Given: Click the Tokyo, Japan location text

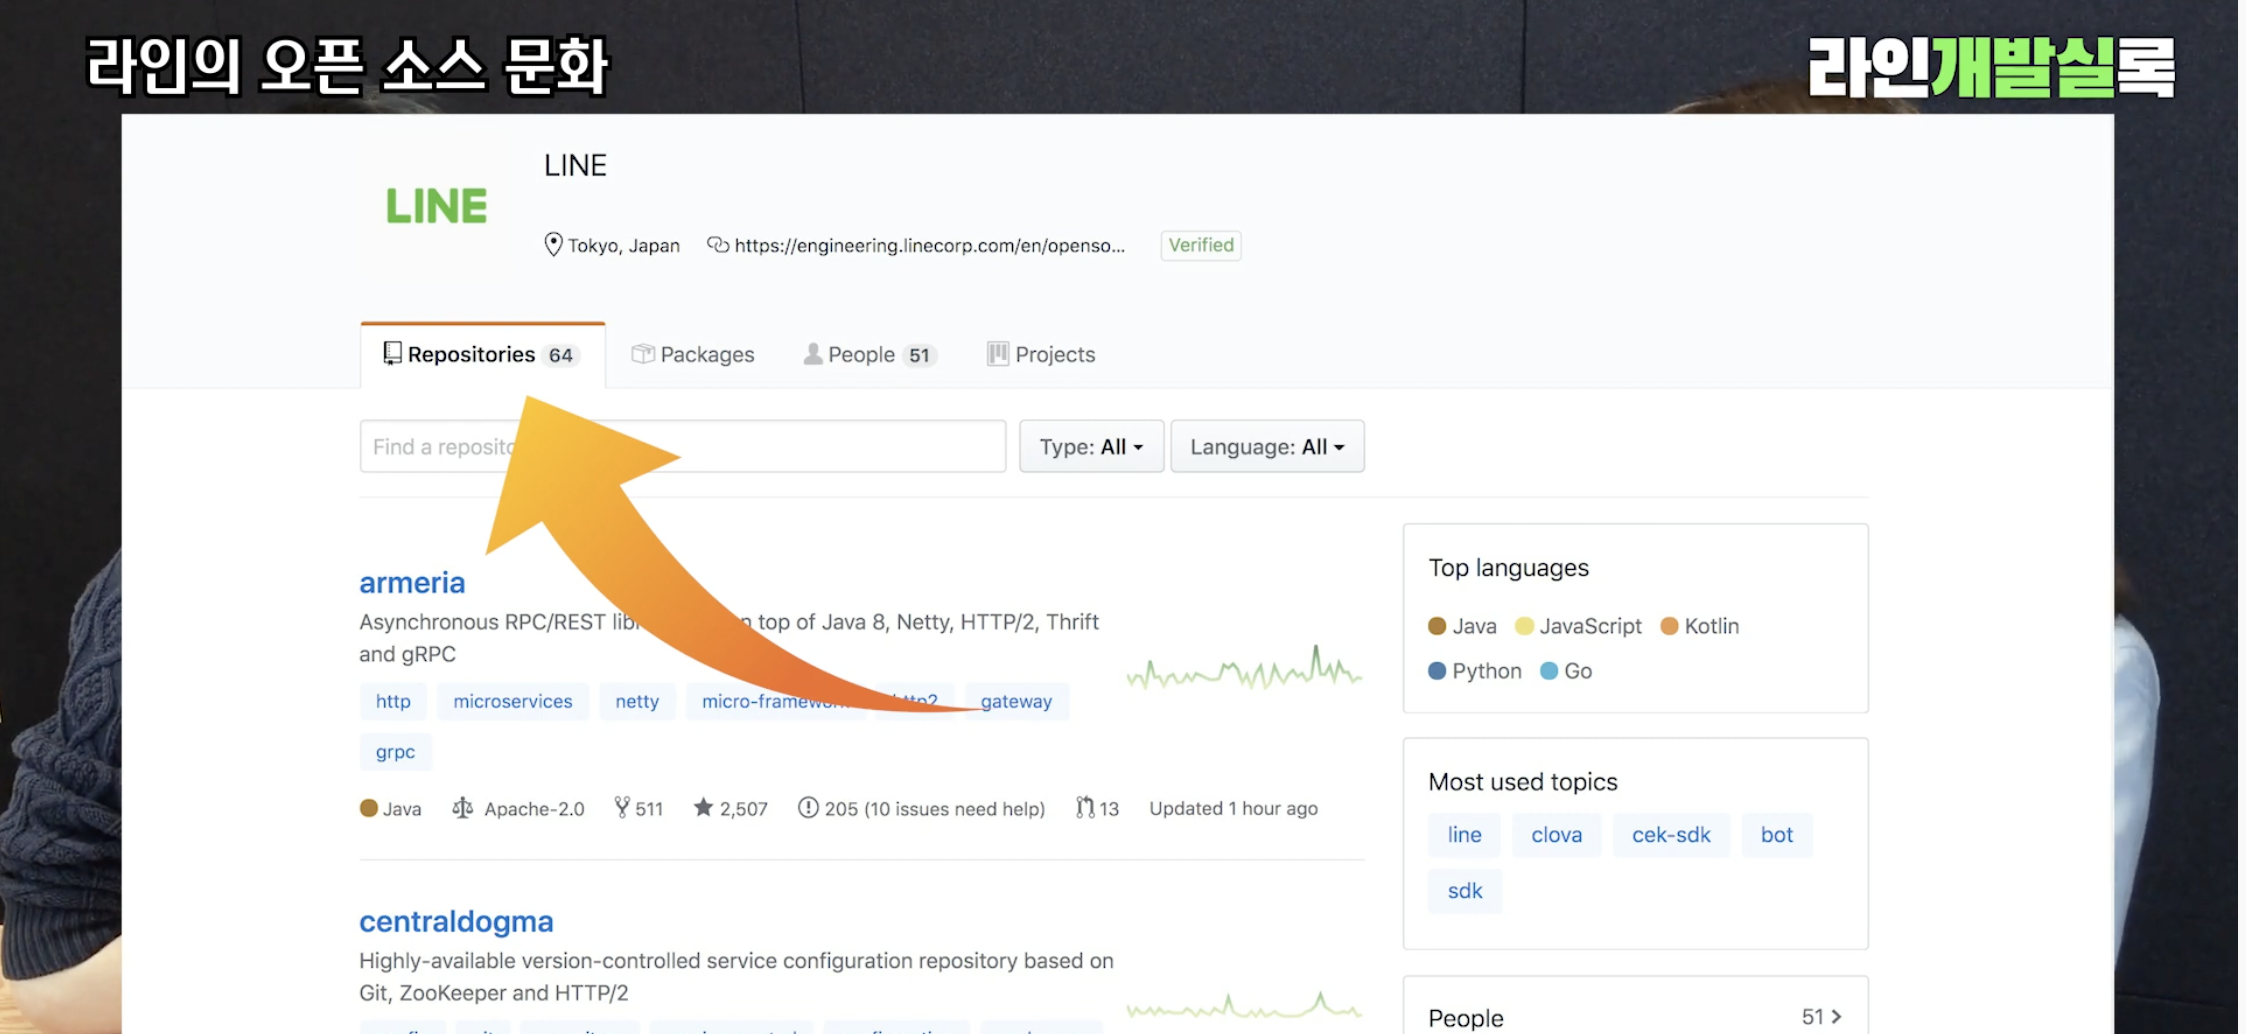Looking at the screenshot, I should [x=624, y=245].
